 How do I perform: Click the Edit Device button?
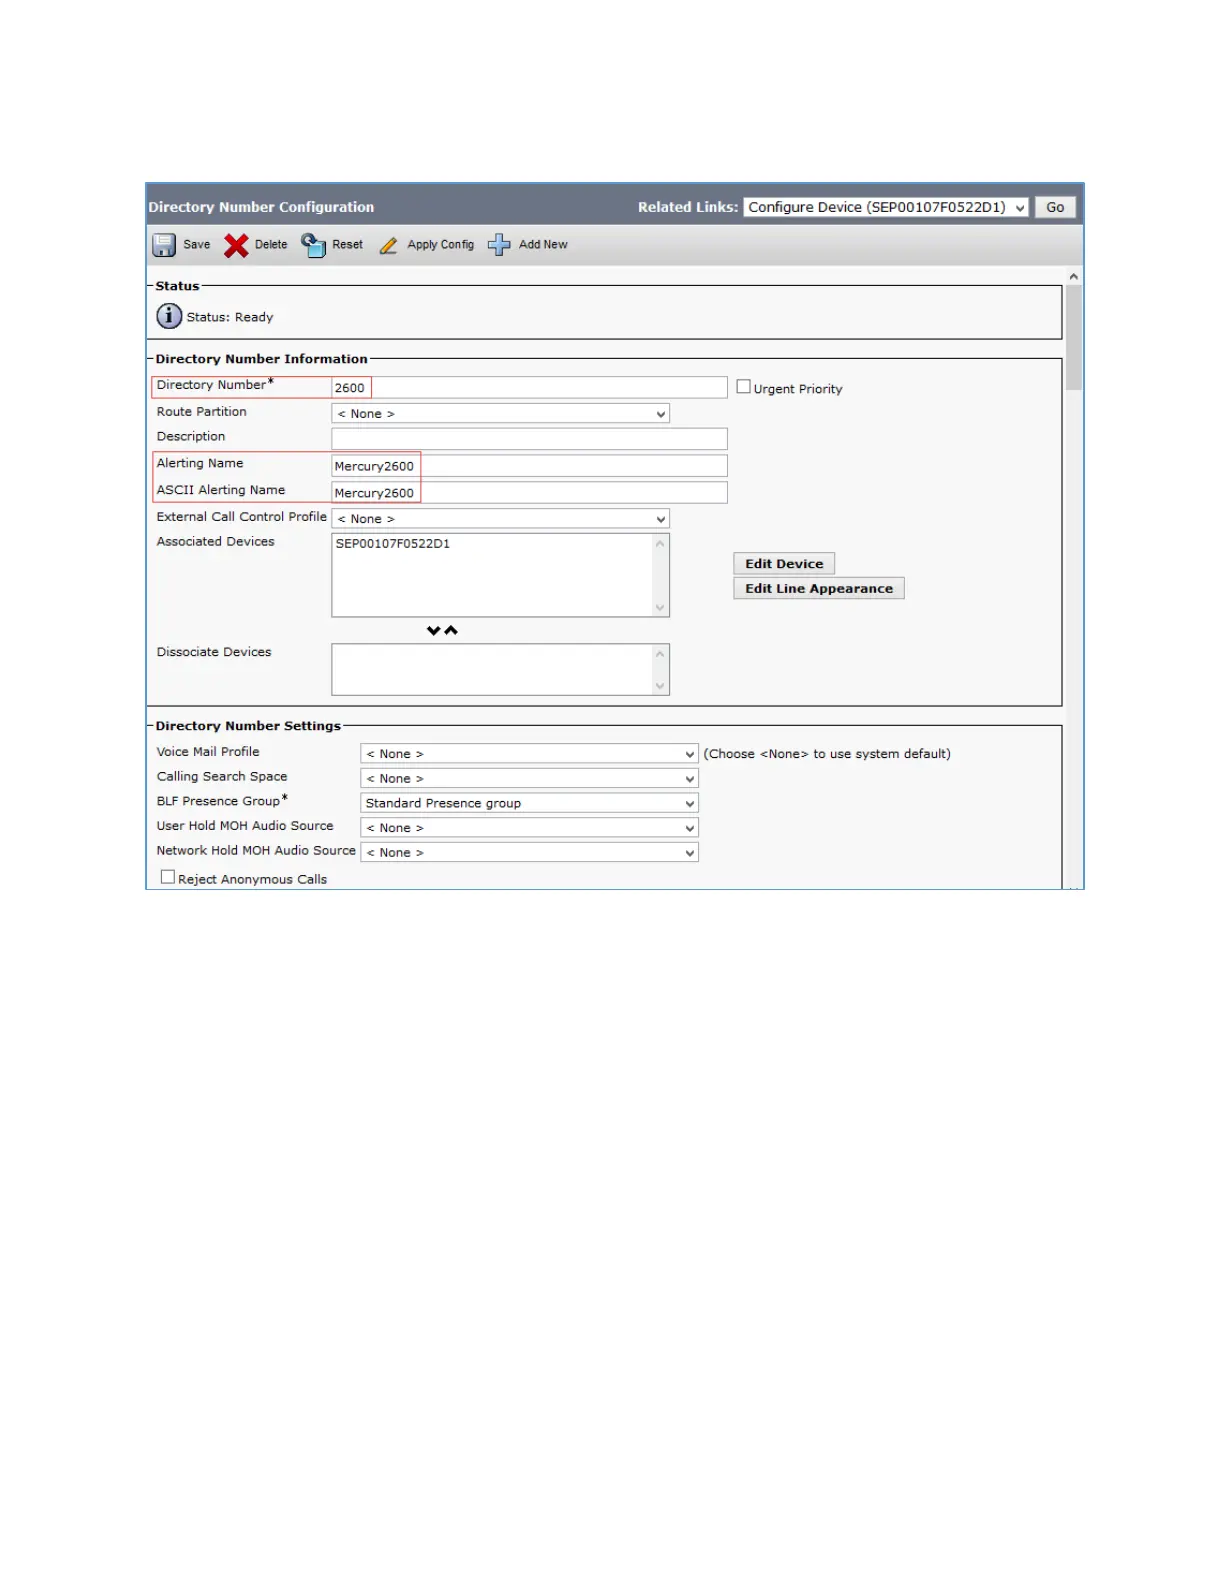click(784, 564)
